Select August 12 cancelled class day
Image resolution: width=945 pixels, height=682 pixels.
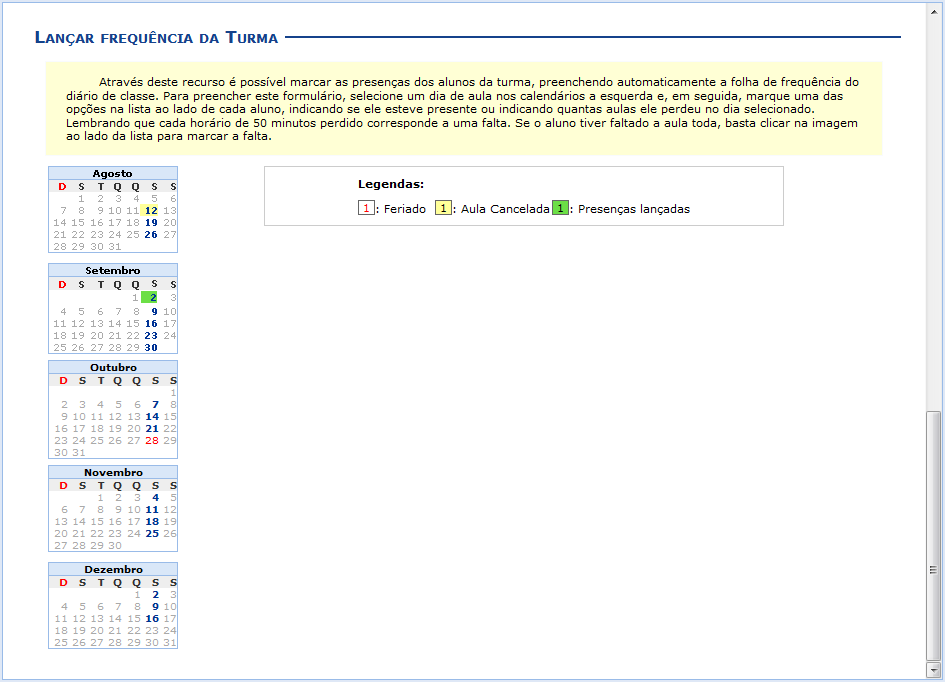click(151, 210)
